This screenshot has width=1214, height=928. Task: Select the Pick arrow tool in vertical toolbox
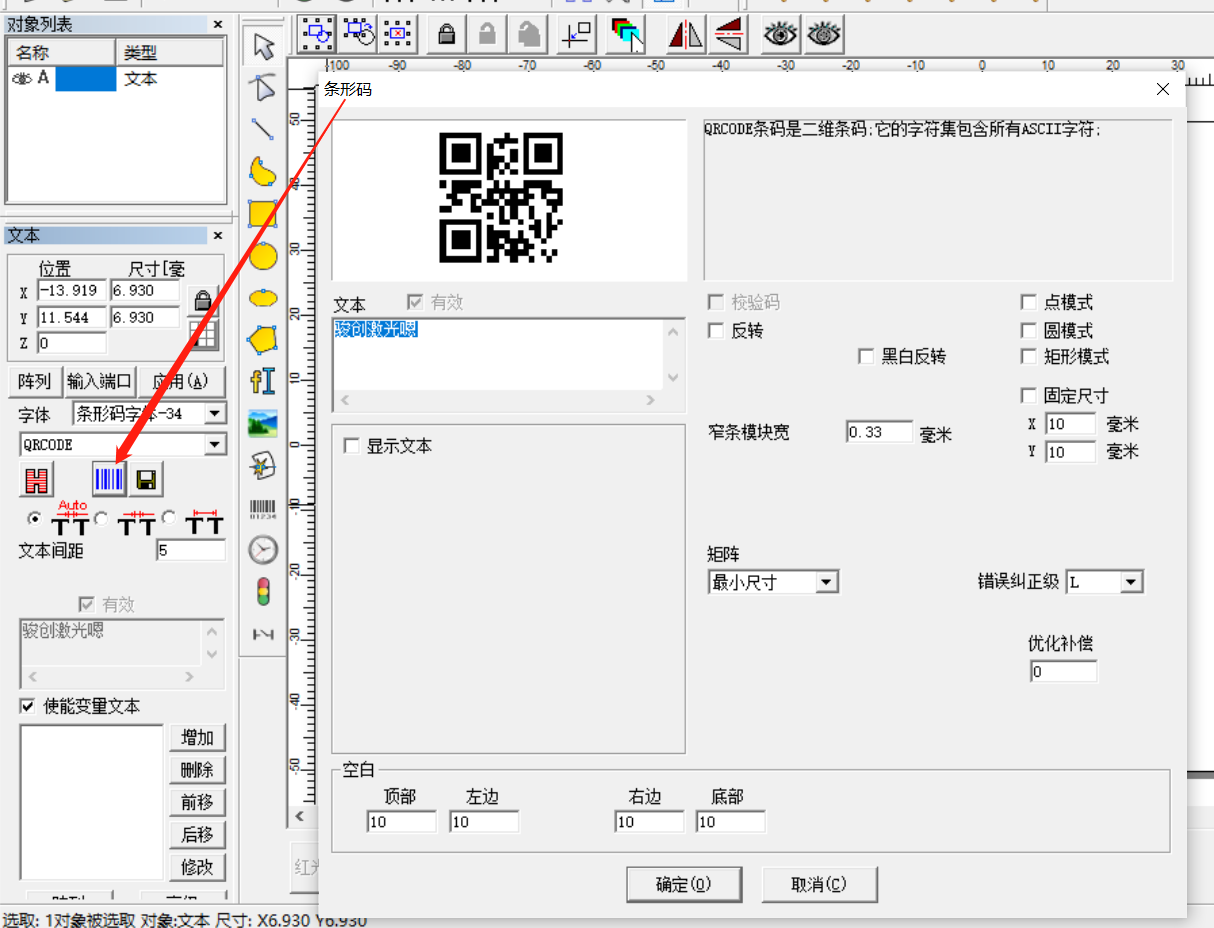(263, 46)
